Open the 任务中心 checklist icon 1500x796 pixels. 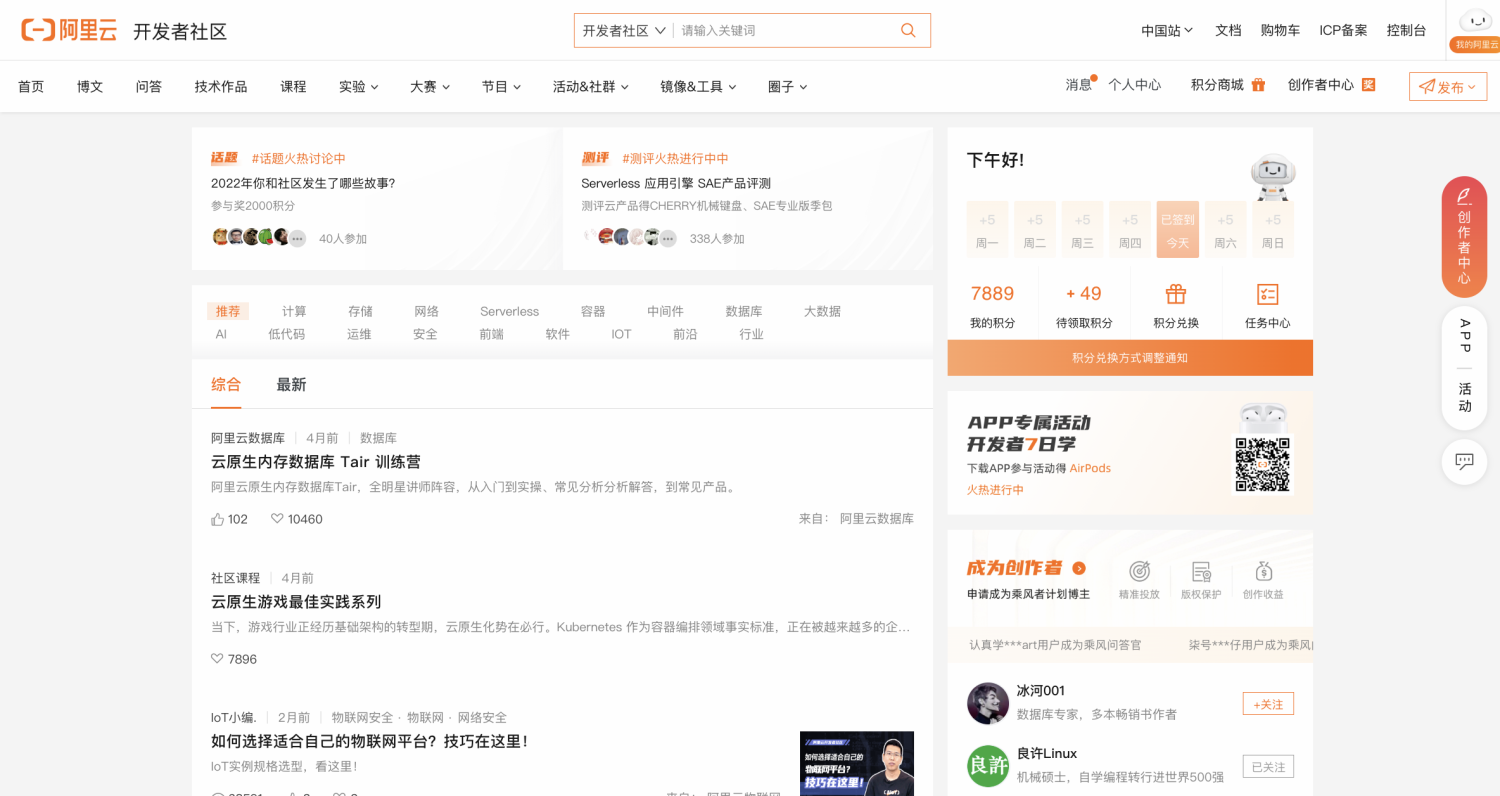click(1267, 294)
